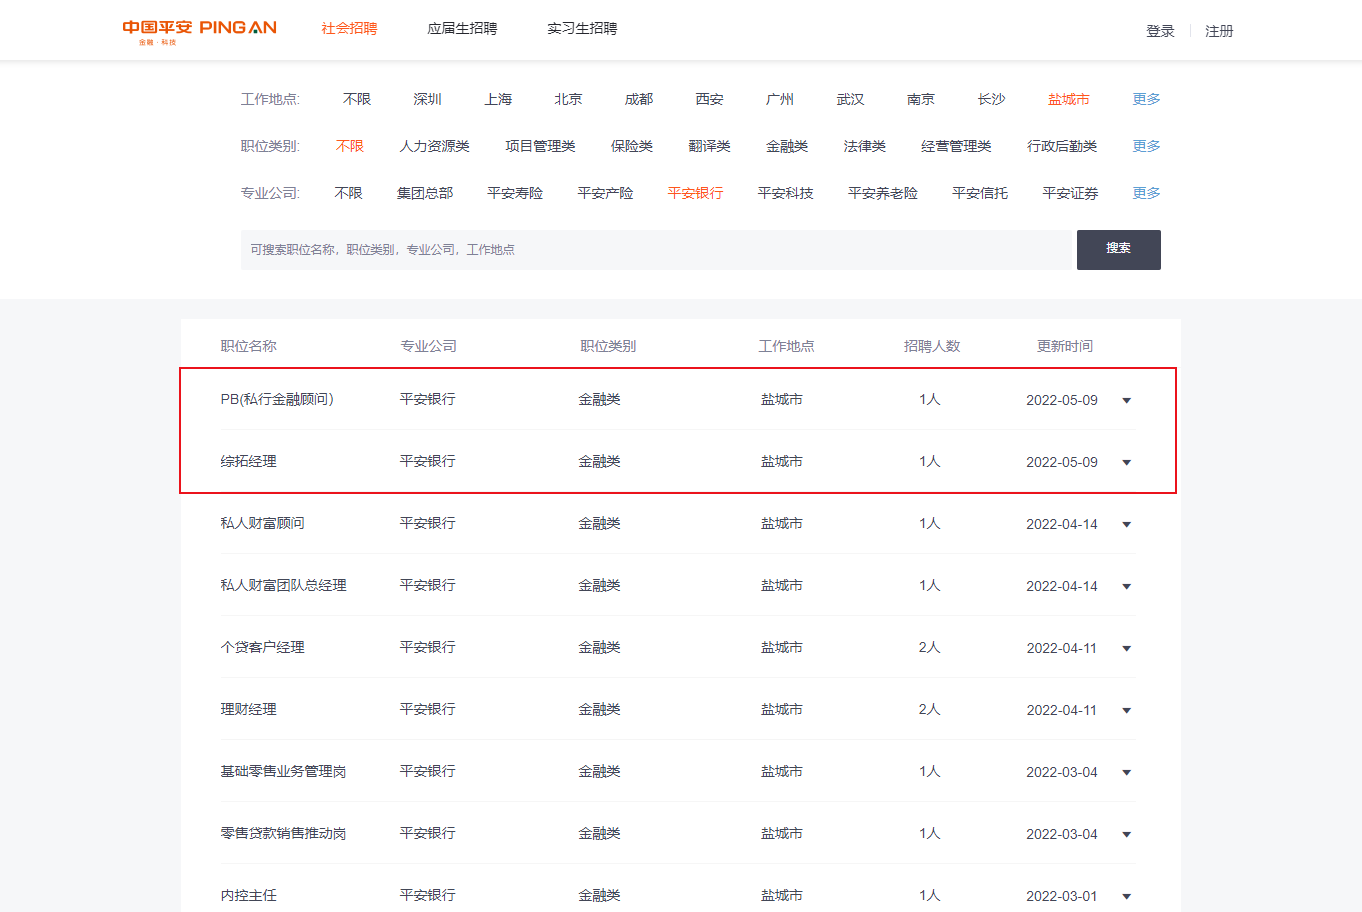Show more work locations via 更多
Image resolution: width=1362 pixels, height=912 pixels.
click(1146, 99)
